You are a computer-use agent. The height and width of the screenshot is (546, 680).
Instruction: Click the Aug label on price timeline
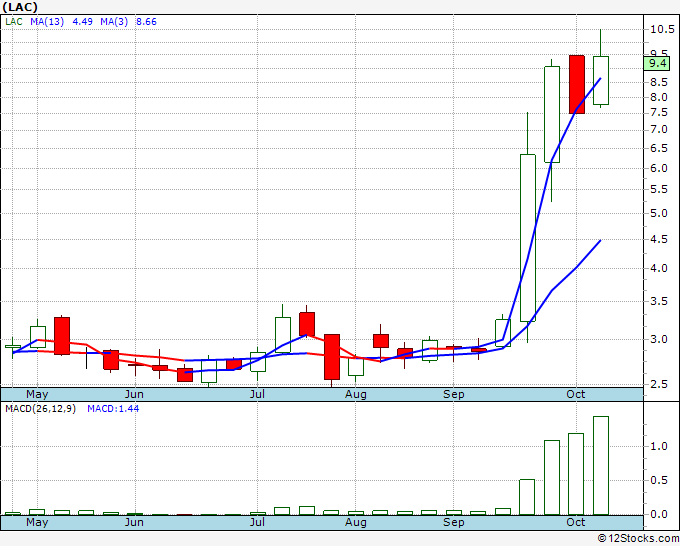tap(356, 394)
